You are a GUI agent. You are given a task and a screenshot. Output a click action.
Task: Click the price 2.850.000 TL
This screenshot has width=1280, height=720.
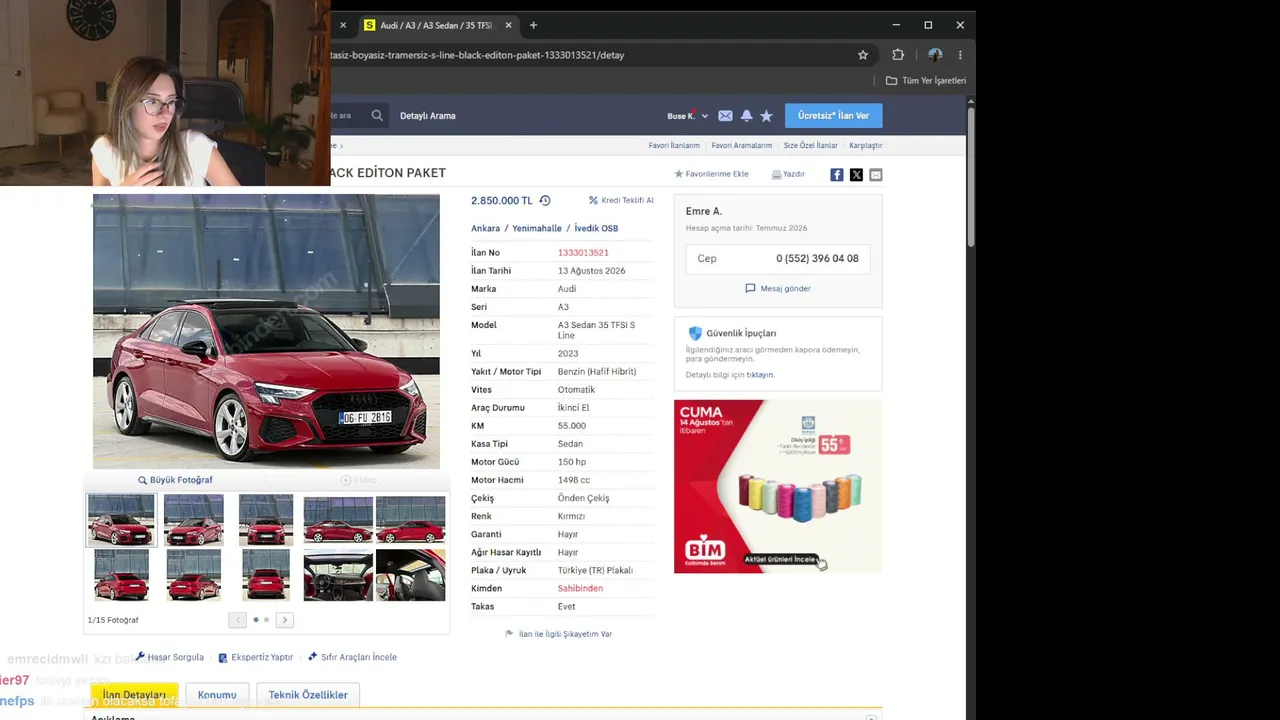click(502, 200)
